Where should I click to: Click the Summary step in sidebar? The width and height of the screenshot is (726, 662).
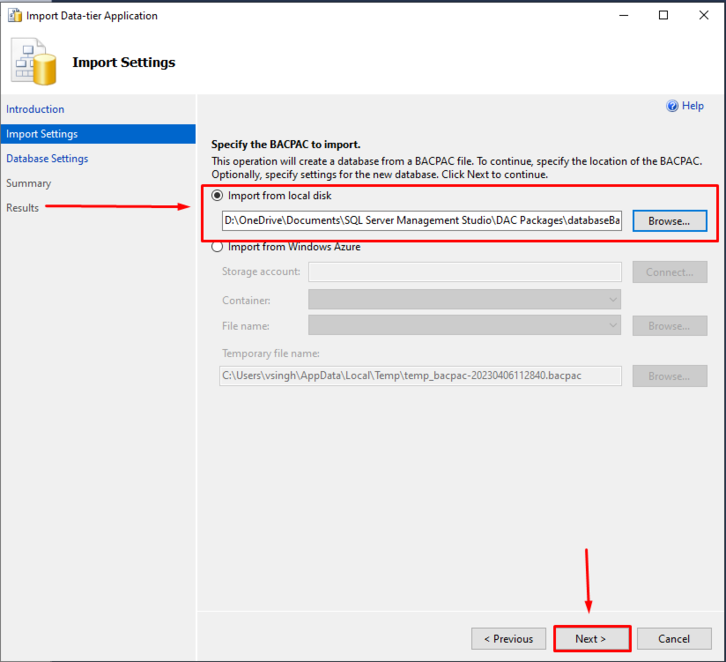pos(28,183)
